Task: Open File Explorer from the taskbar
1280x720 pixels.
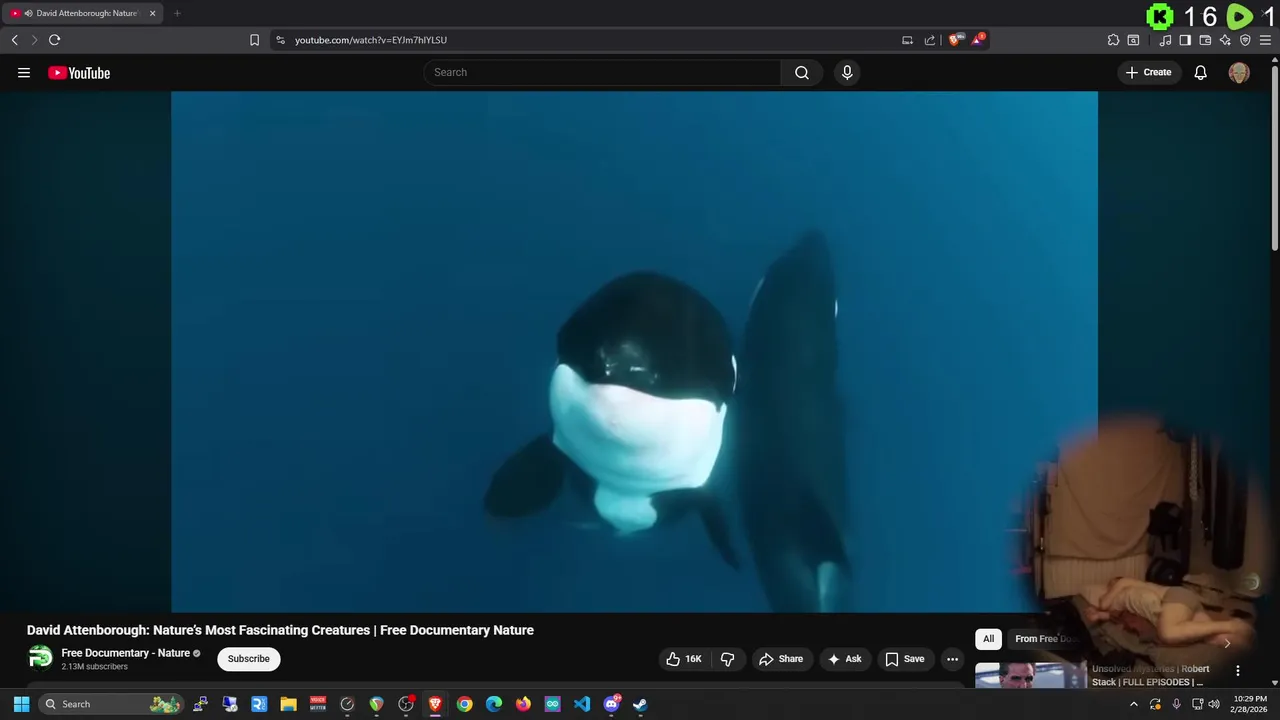Action: tap(288, 704)
